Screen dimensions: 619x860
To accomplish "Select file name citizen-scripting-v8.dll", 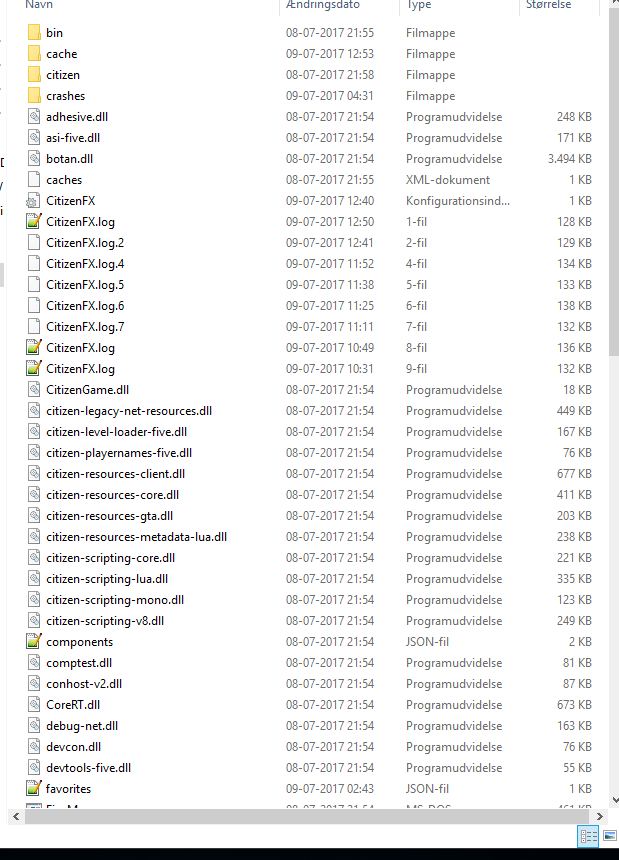I will (x=105, y=621).
